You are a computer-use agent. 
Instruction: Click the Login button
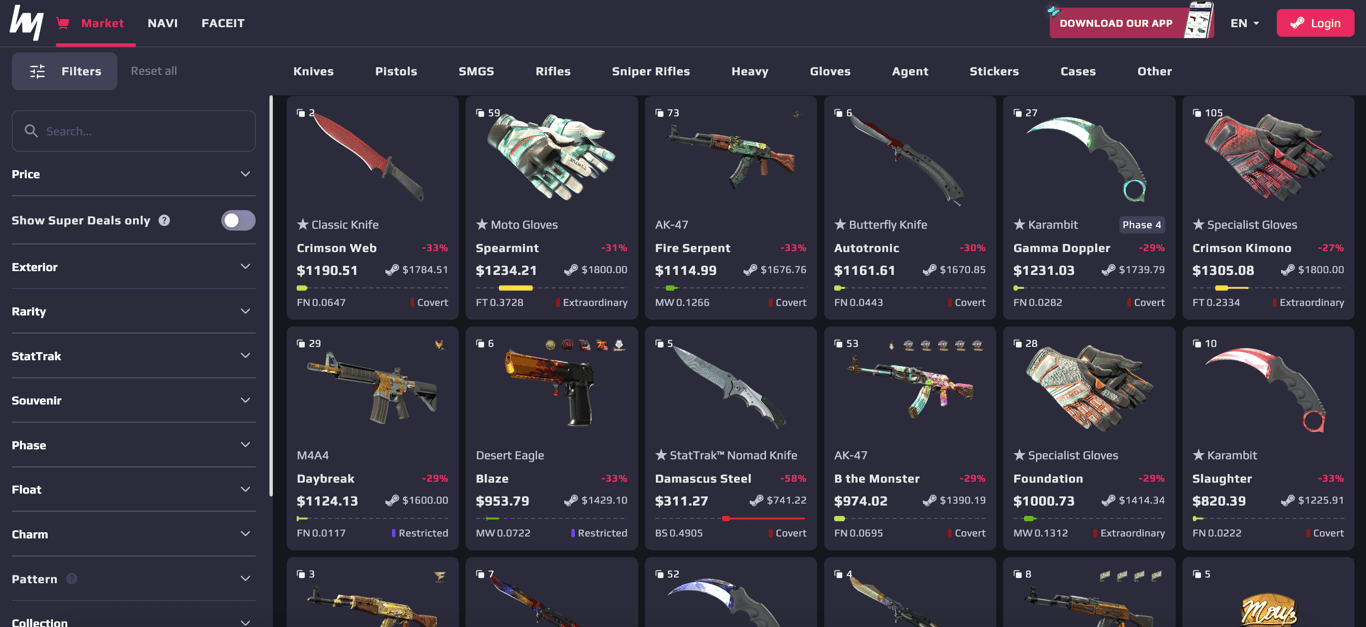(1315, 23)
